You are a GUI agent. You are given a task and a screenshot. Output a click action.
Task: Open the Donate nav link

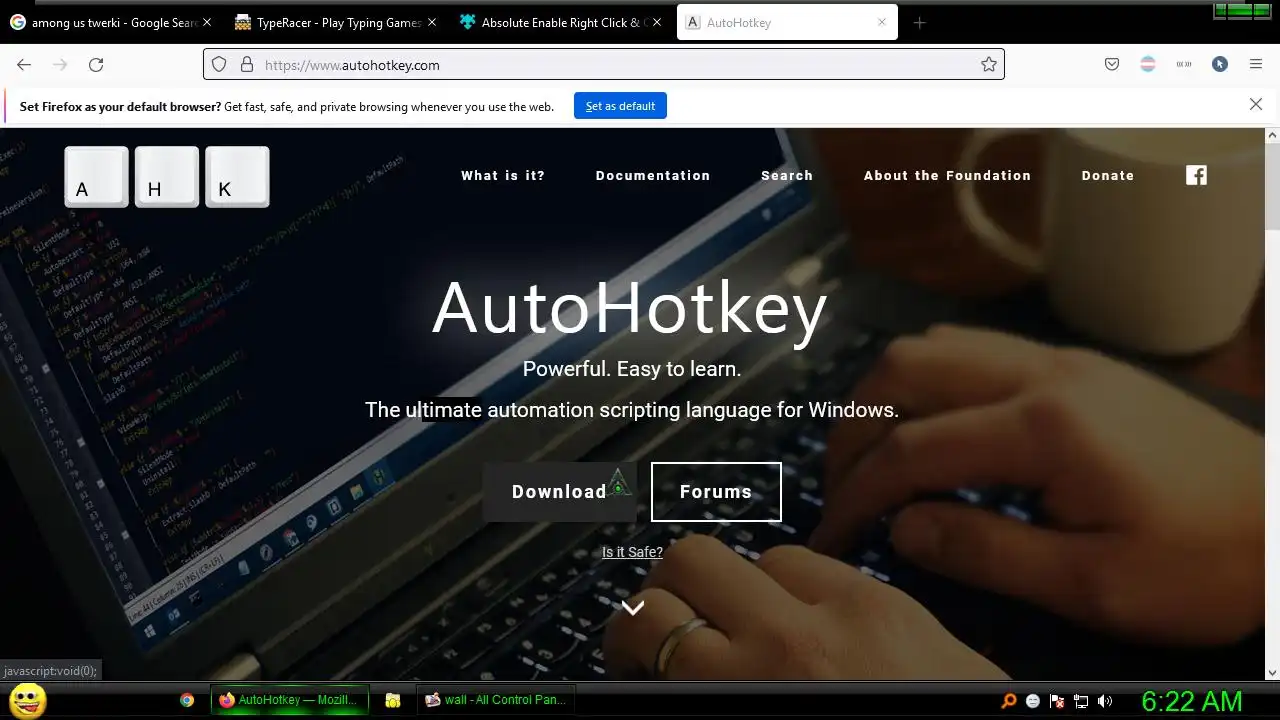1108,175
